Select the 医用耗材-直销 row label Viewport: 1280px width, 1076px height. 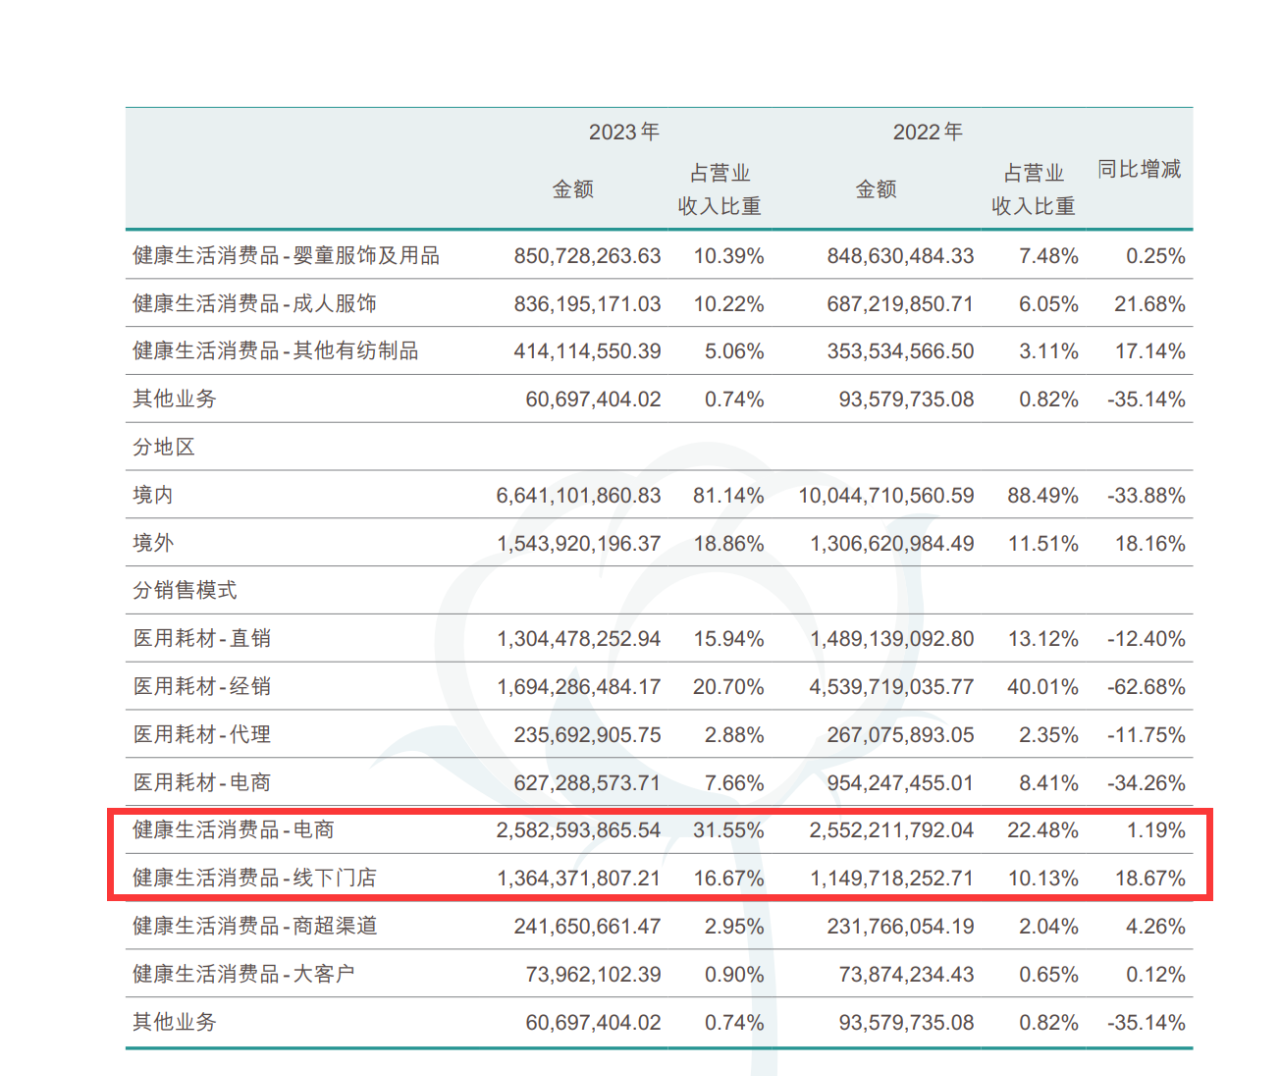pyautogui.click(x=202, y=638)
